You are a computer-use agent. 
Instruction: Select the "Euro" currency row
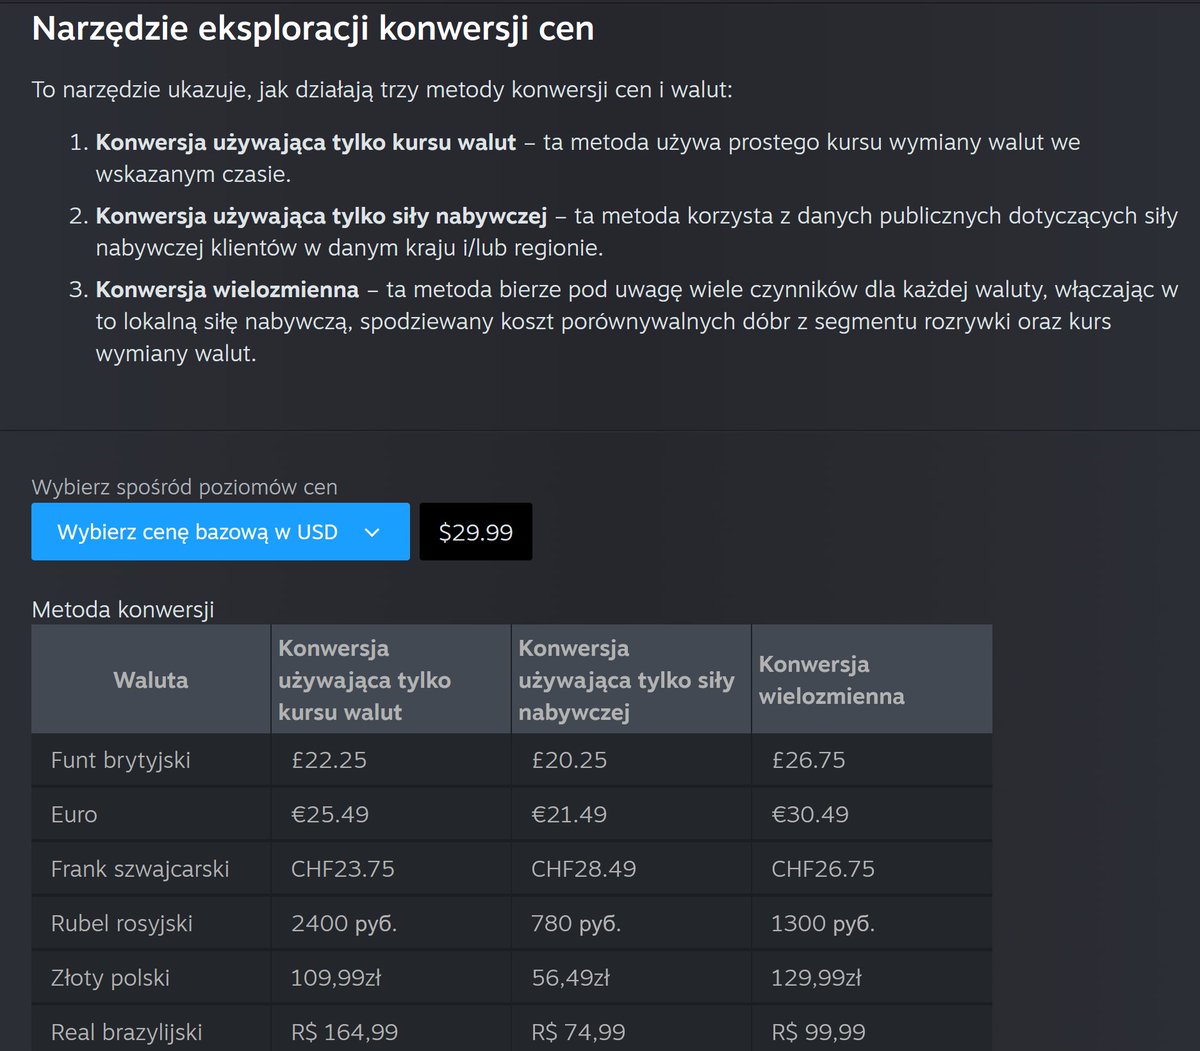(72, 814)
